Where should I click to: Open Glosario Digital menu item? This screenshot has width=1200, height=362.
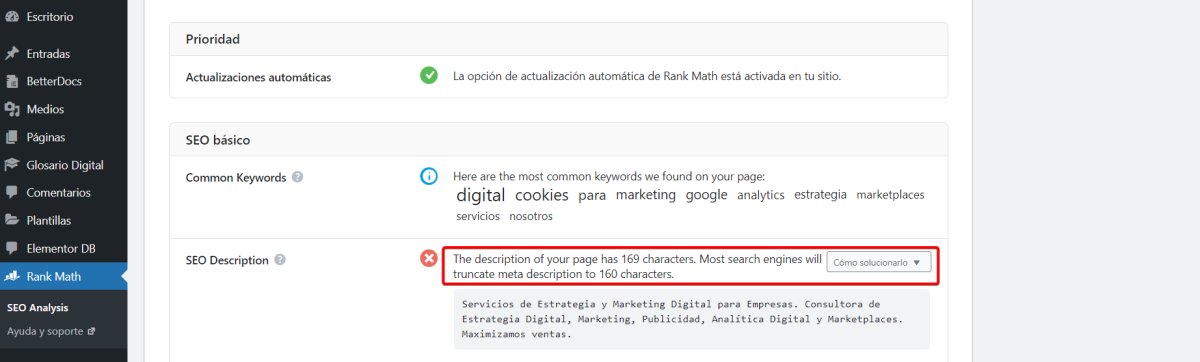coord(64,165)
